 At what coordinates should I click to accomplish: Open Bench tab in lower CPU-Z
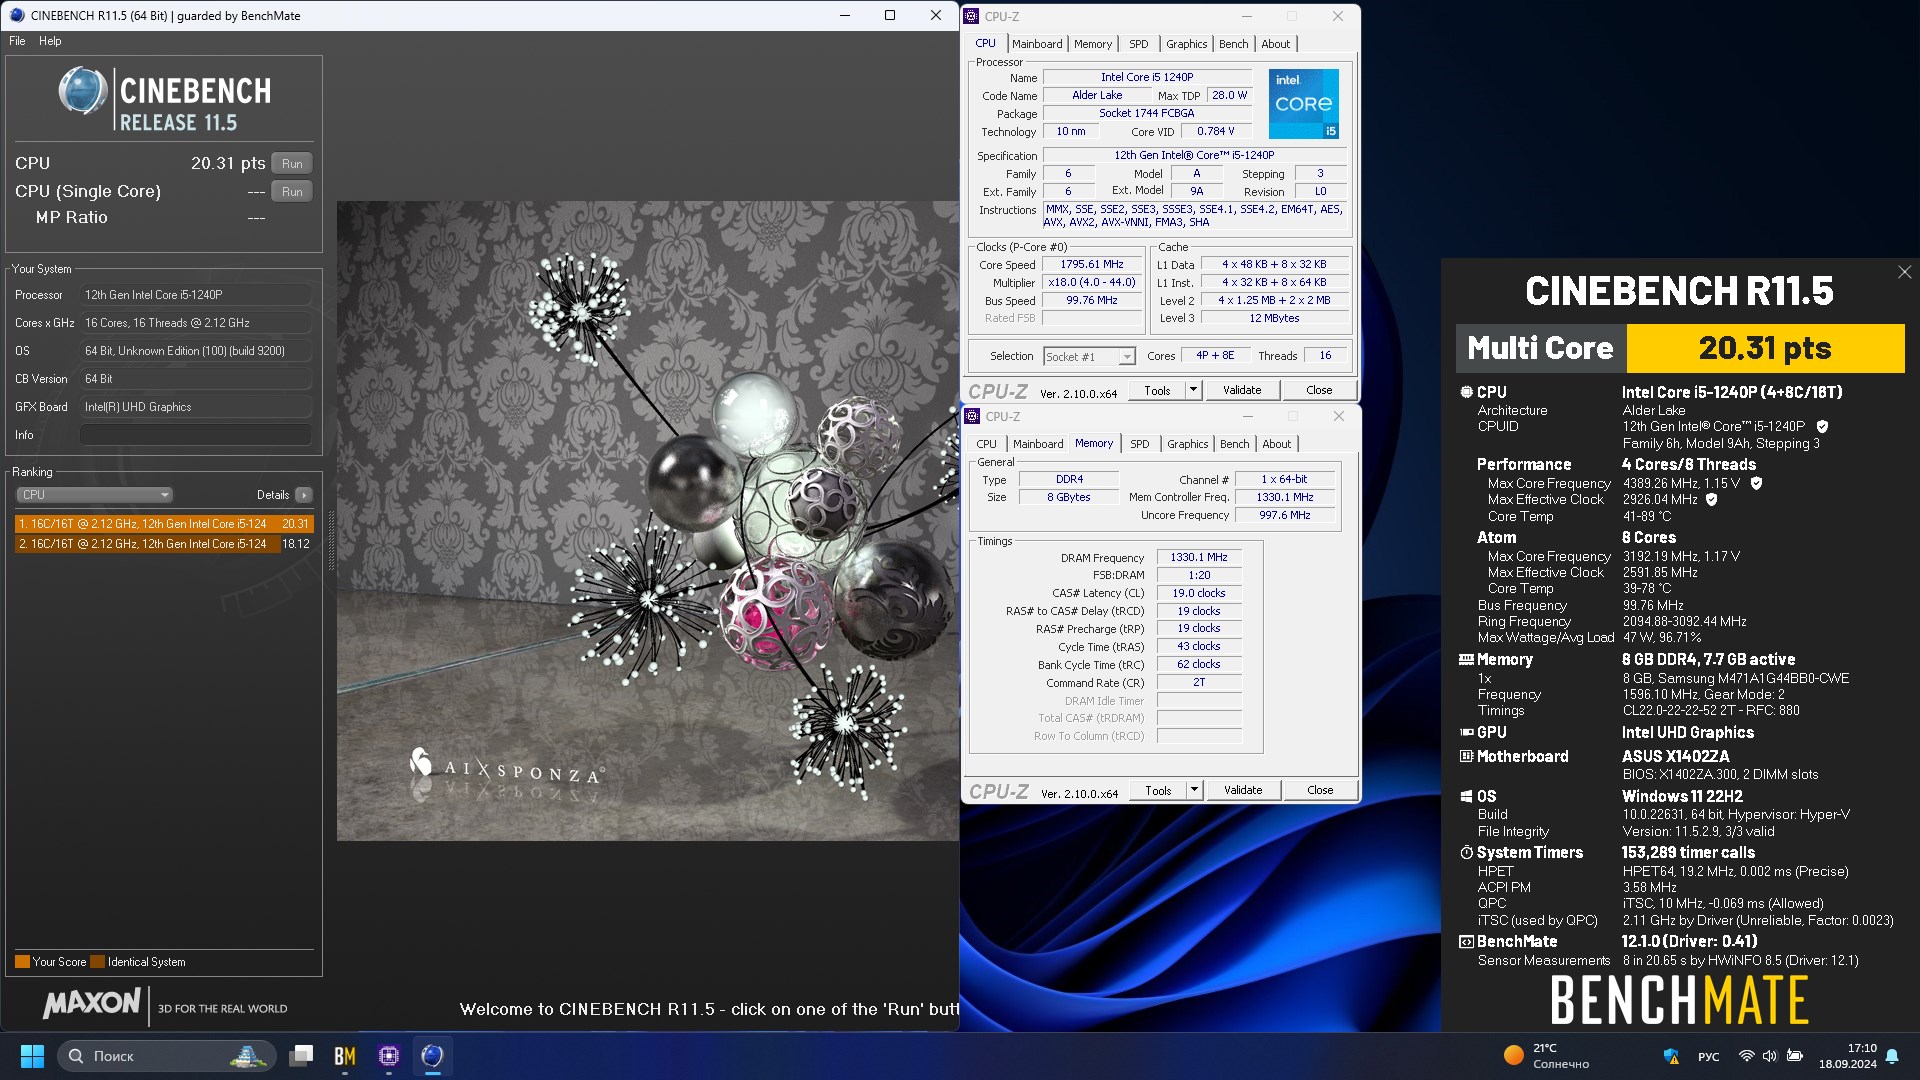point(1235,444)
